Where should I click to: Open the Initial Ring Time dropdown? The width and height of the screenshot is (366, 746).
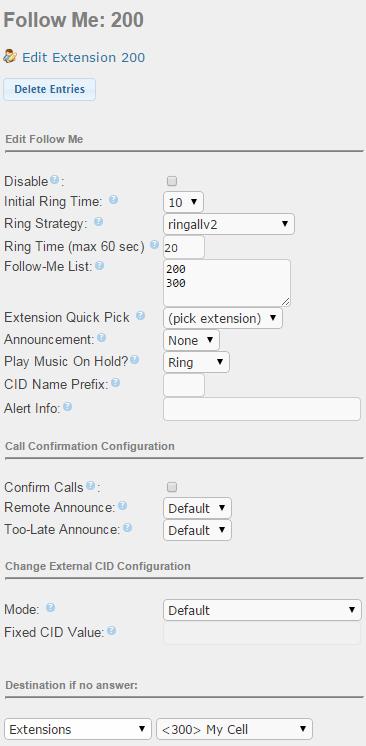click(183, 202)
